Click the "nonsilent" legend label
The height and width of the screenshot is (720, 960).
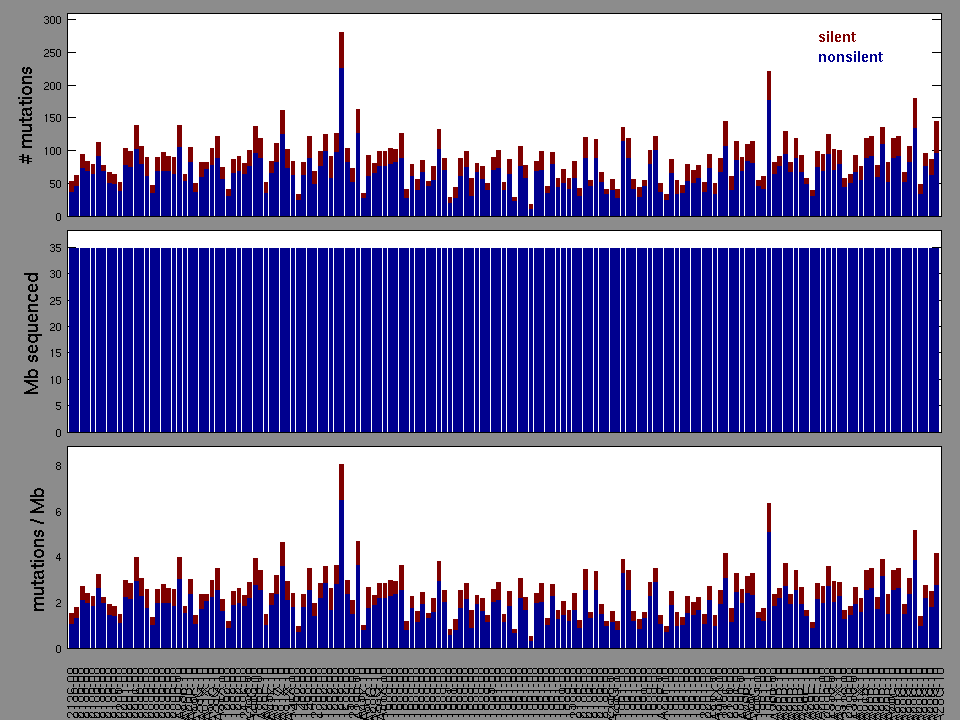pyautogui.click(x=850, y=57)
